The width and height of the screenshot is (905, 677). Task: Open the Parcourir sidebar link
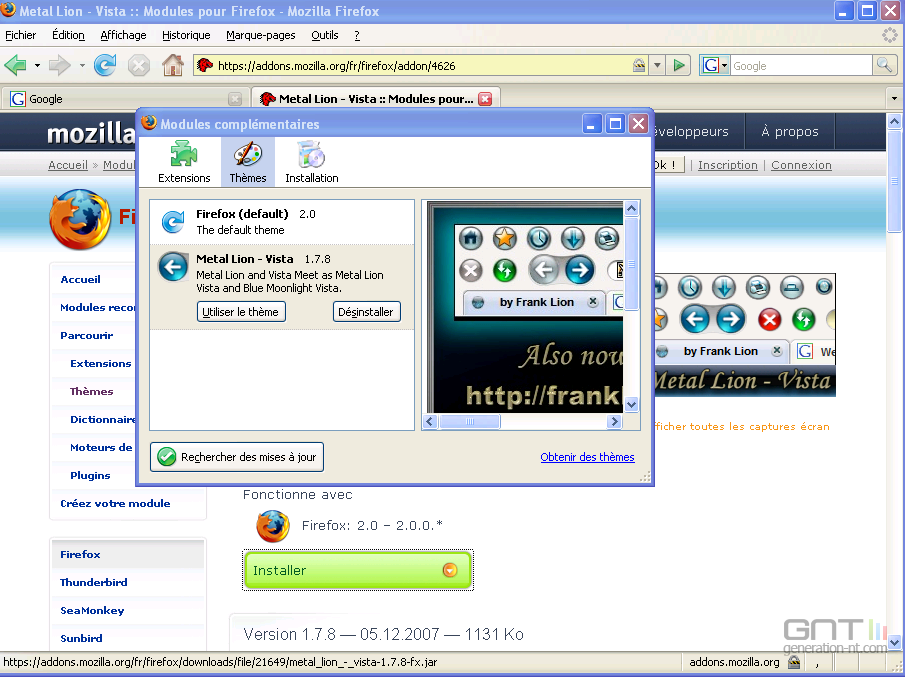87,335
